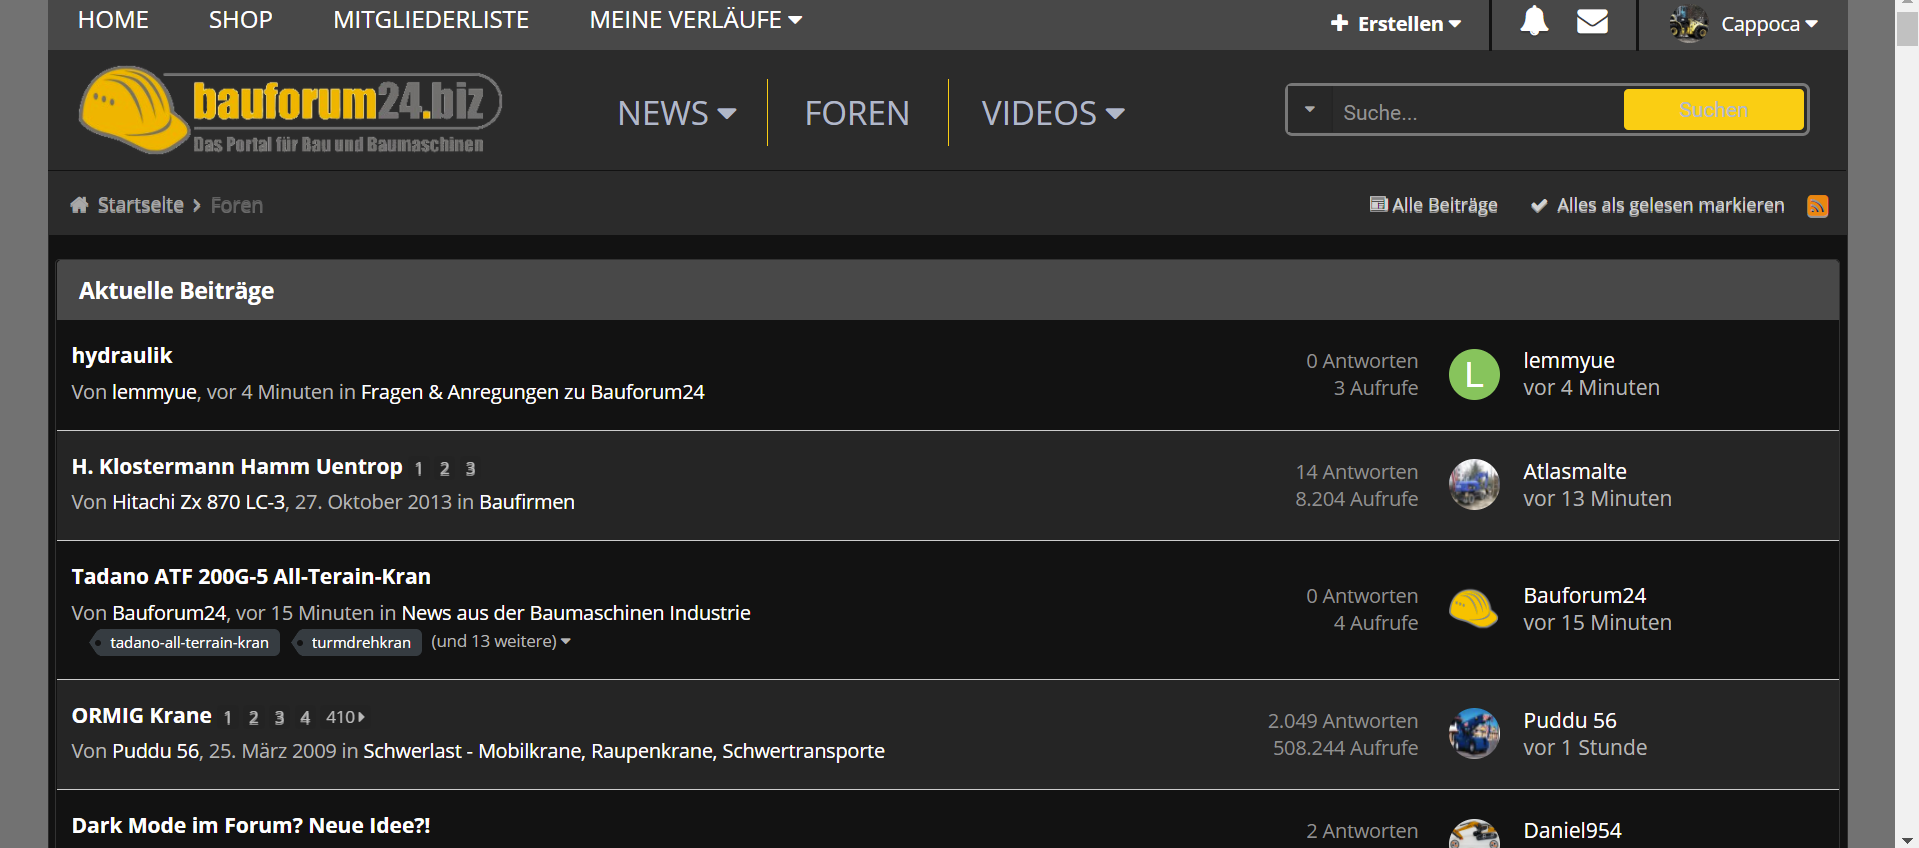
Task: Go to HOME in top navigation
Action: 113,20
